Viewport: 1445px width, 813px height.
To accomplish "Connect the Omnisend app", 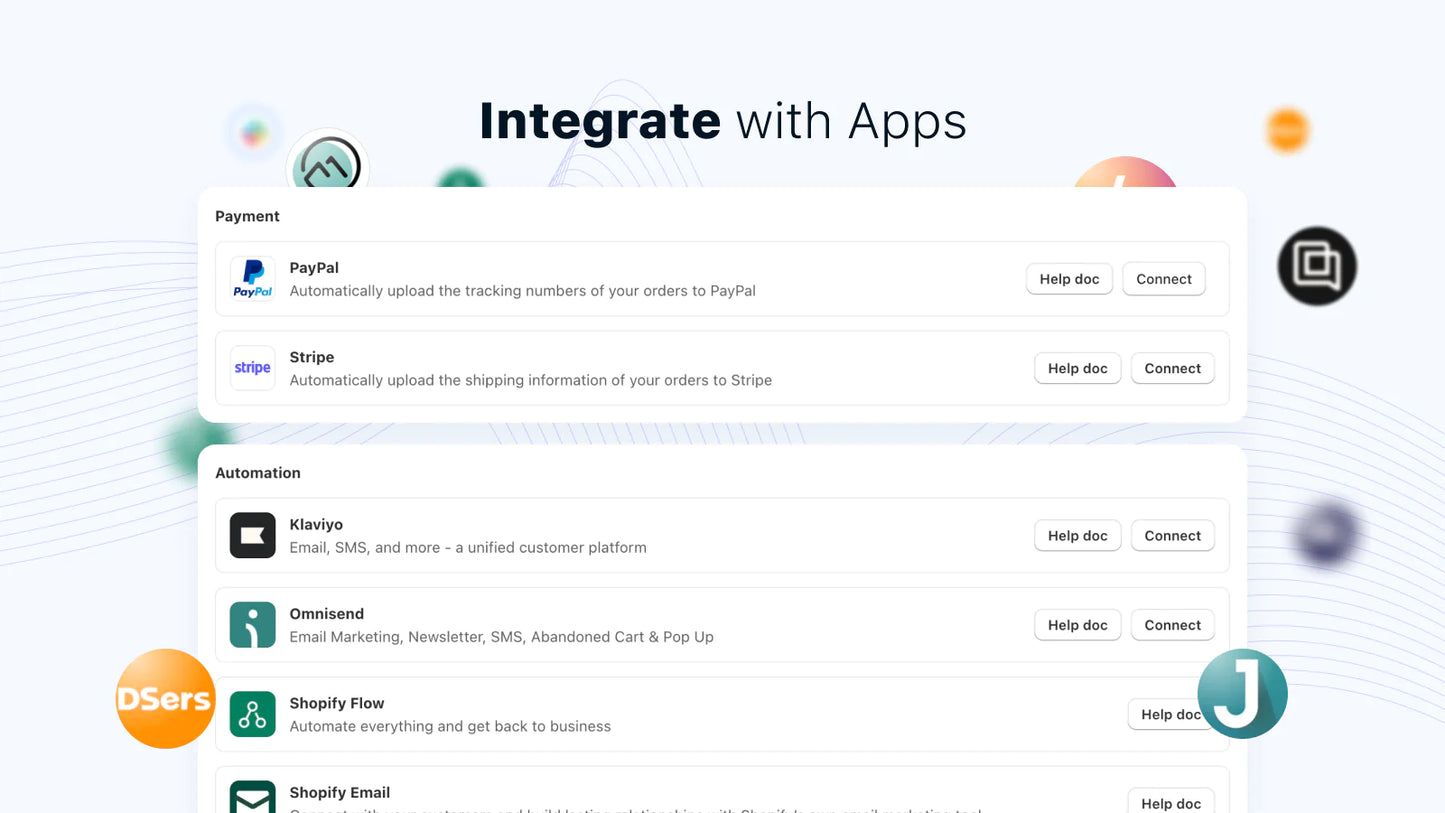I will [x=1172, y=624].
